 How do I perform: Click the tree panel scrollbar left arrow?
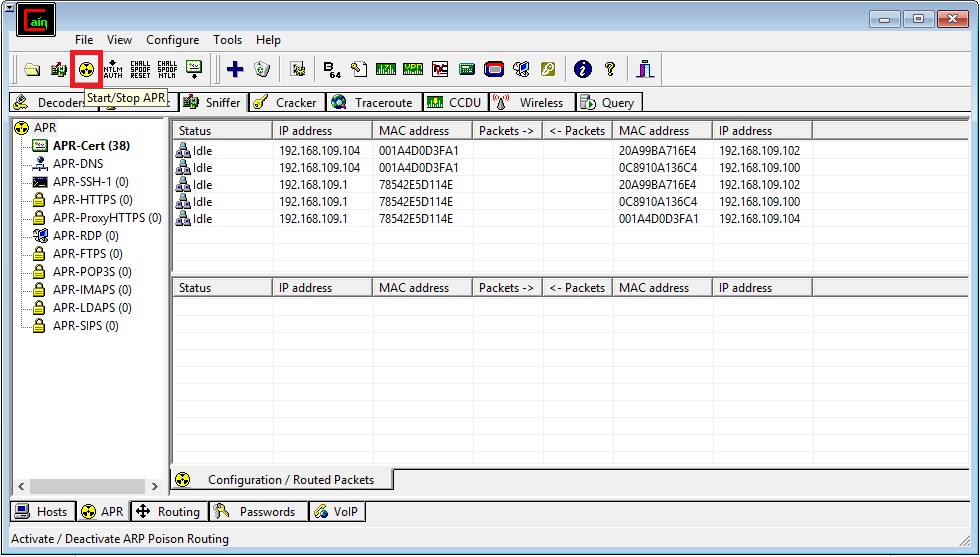[x=21, y=486]
